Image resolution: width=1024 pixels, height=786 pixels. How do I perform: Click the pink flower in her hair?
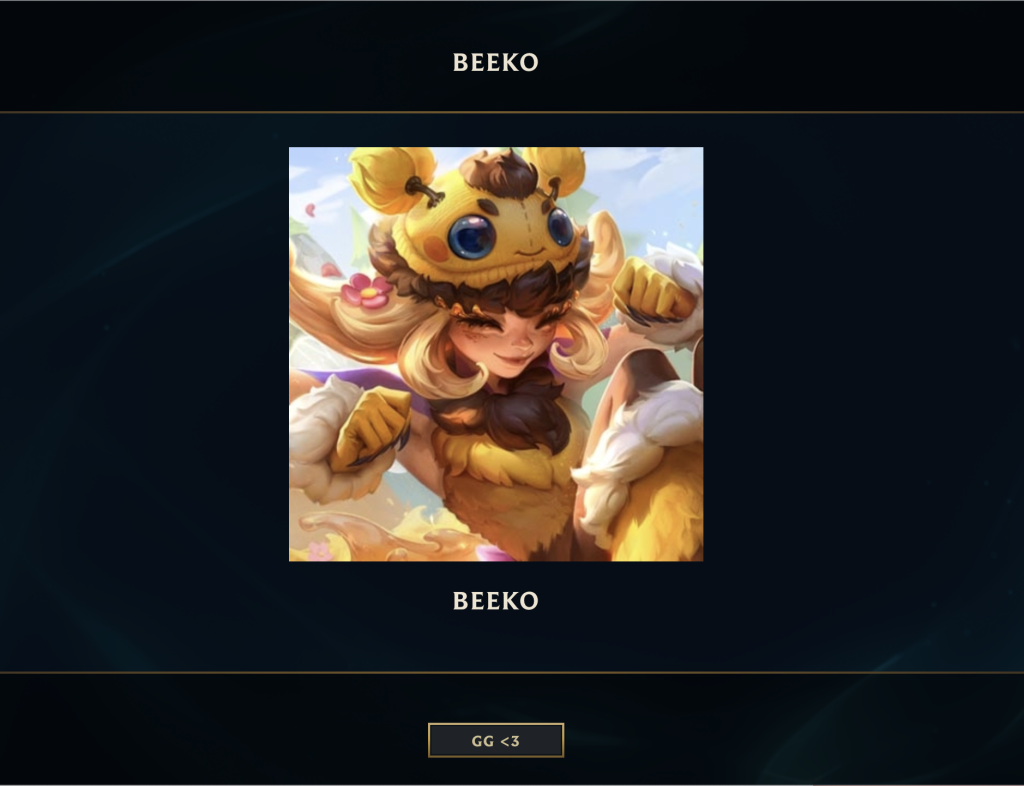pos(366,291)
